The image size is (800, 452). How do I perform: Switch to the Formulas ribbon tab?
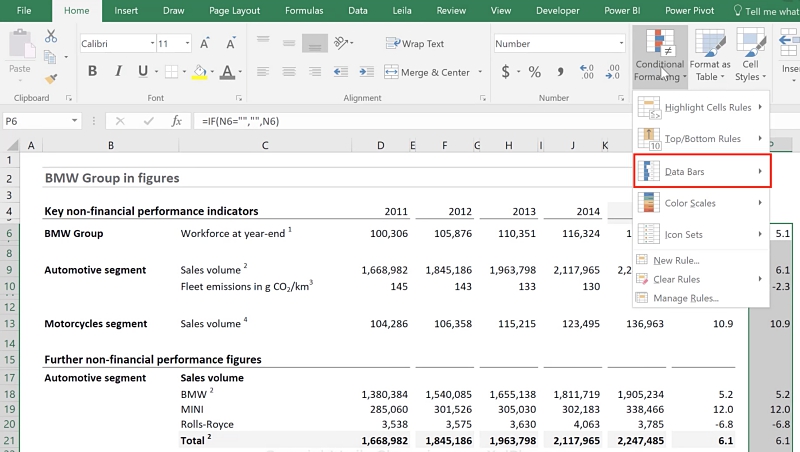click(305, 10)
